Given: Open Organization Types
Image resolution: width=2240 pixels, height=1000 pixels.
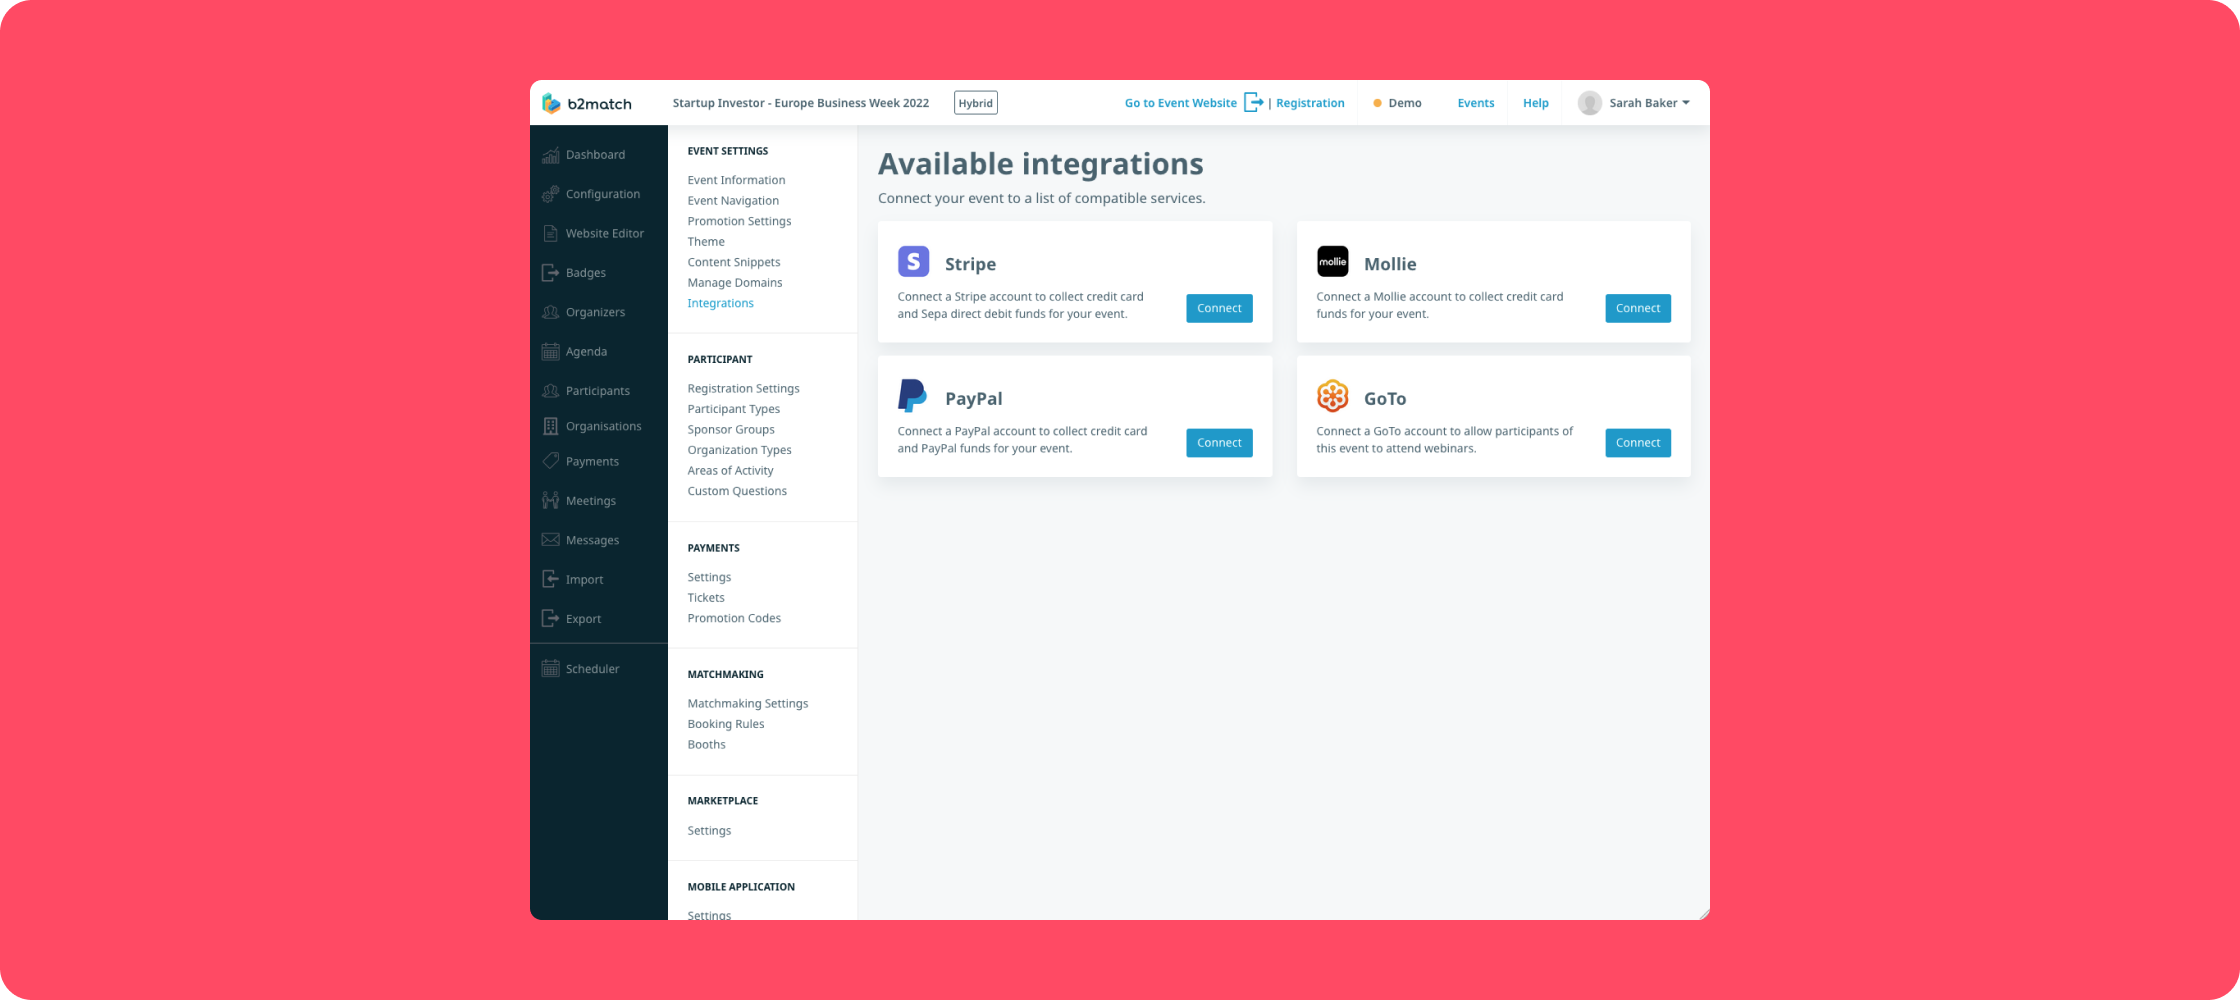Looking at the screenshot, I should pyautogui.click(x=739, y=450).
